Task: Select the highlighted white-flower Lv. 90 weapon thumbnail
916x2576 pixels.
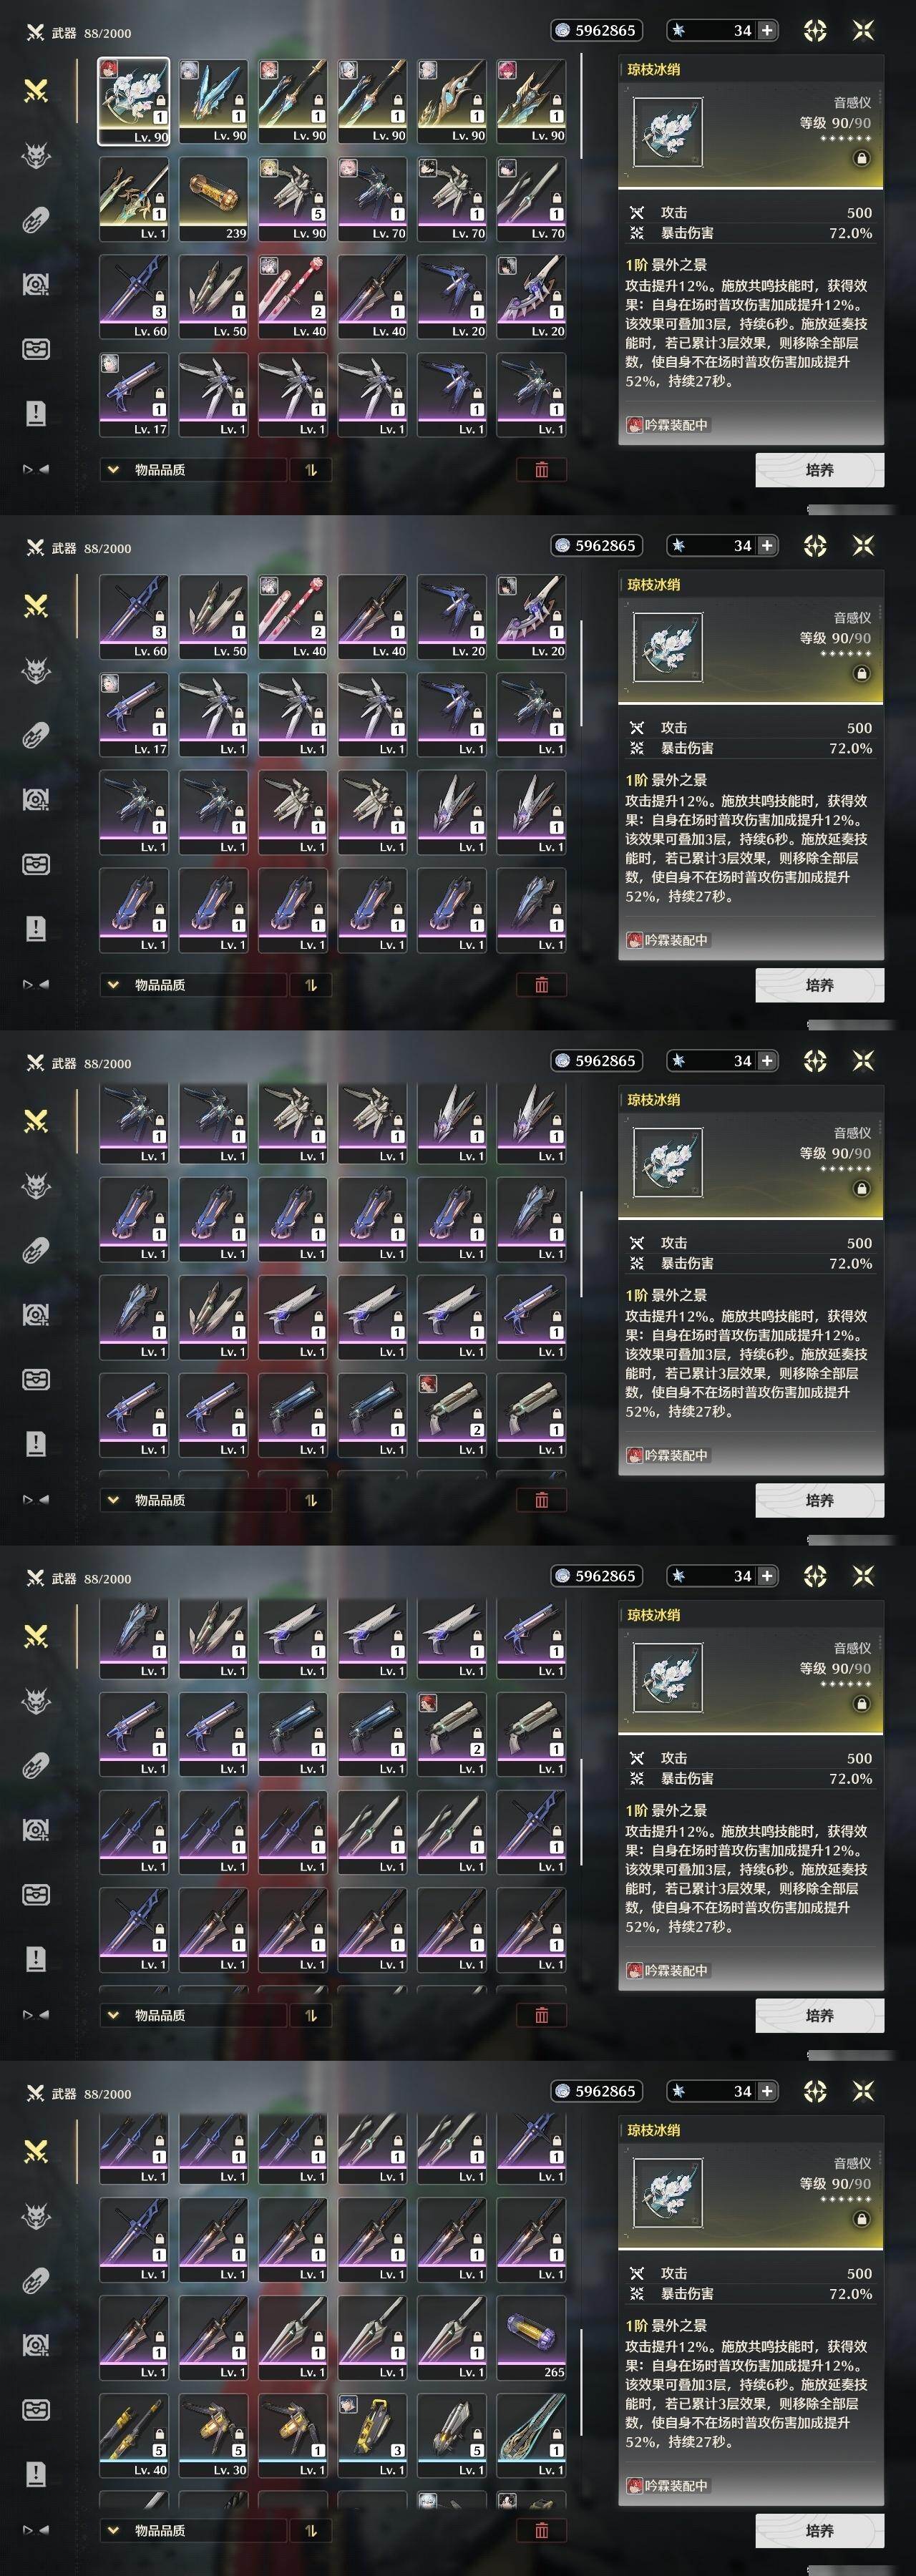Action: [x=133, y=100]
